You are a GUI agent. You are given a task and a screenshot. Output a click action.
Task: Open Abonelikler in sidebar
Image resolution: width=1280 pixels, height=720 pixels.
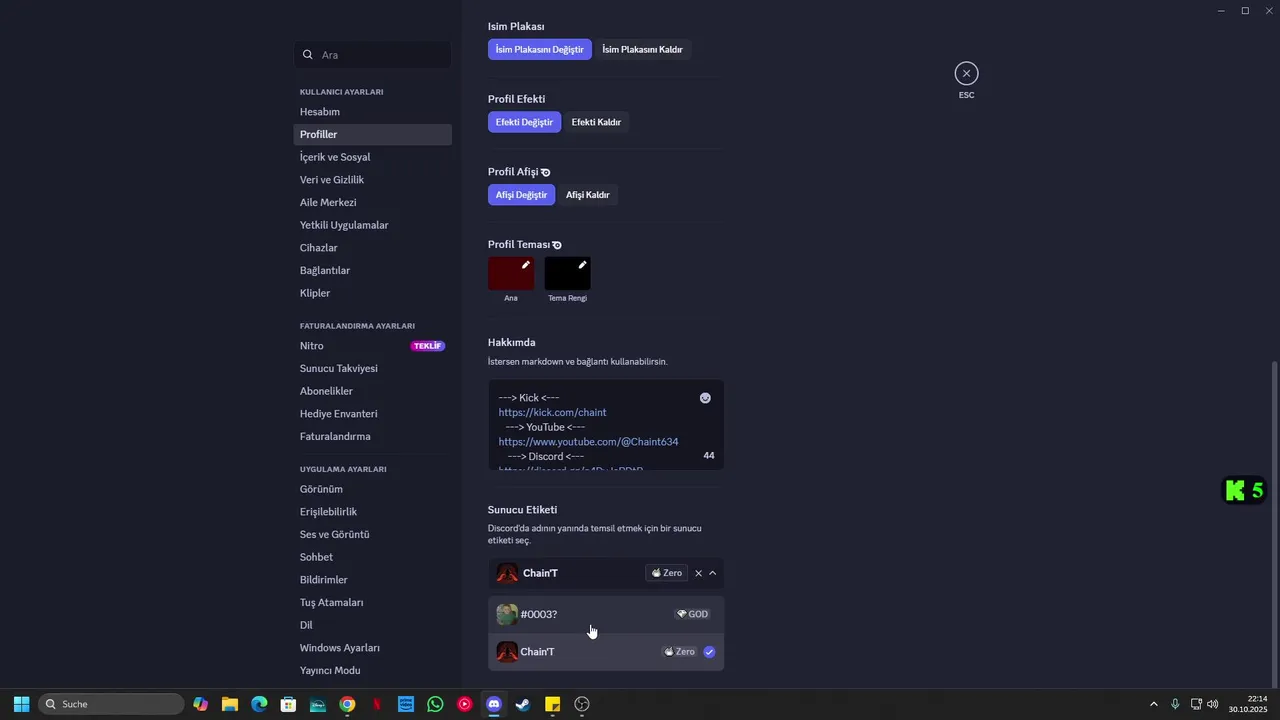coord(373,391)
